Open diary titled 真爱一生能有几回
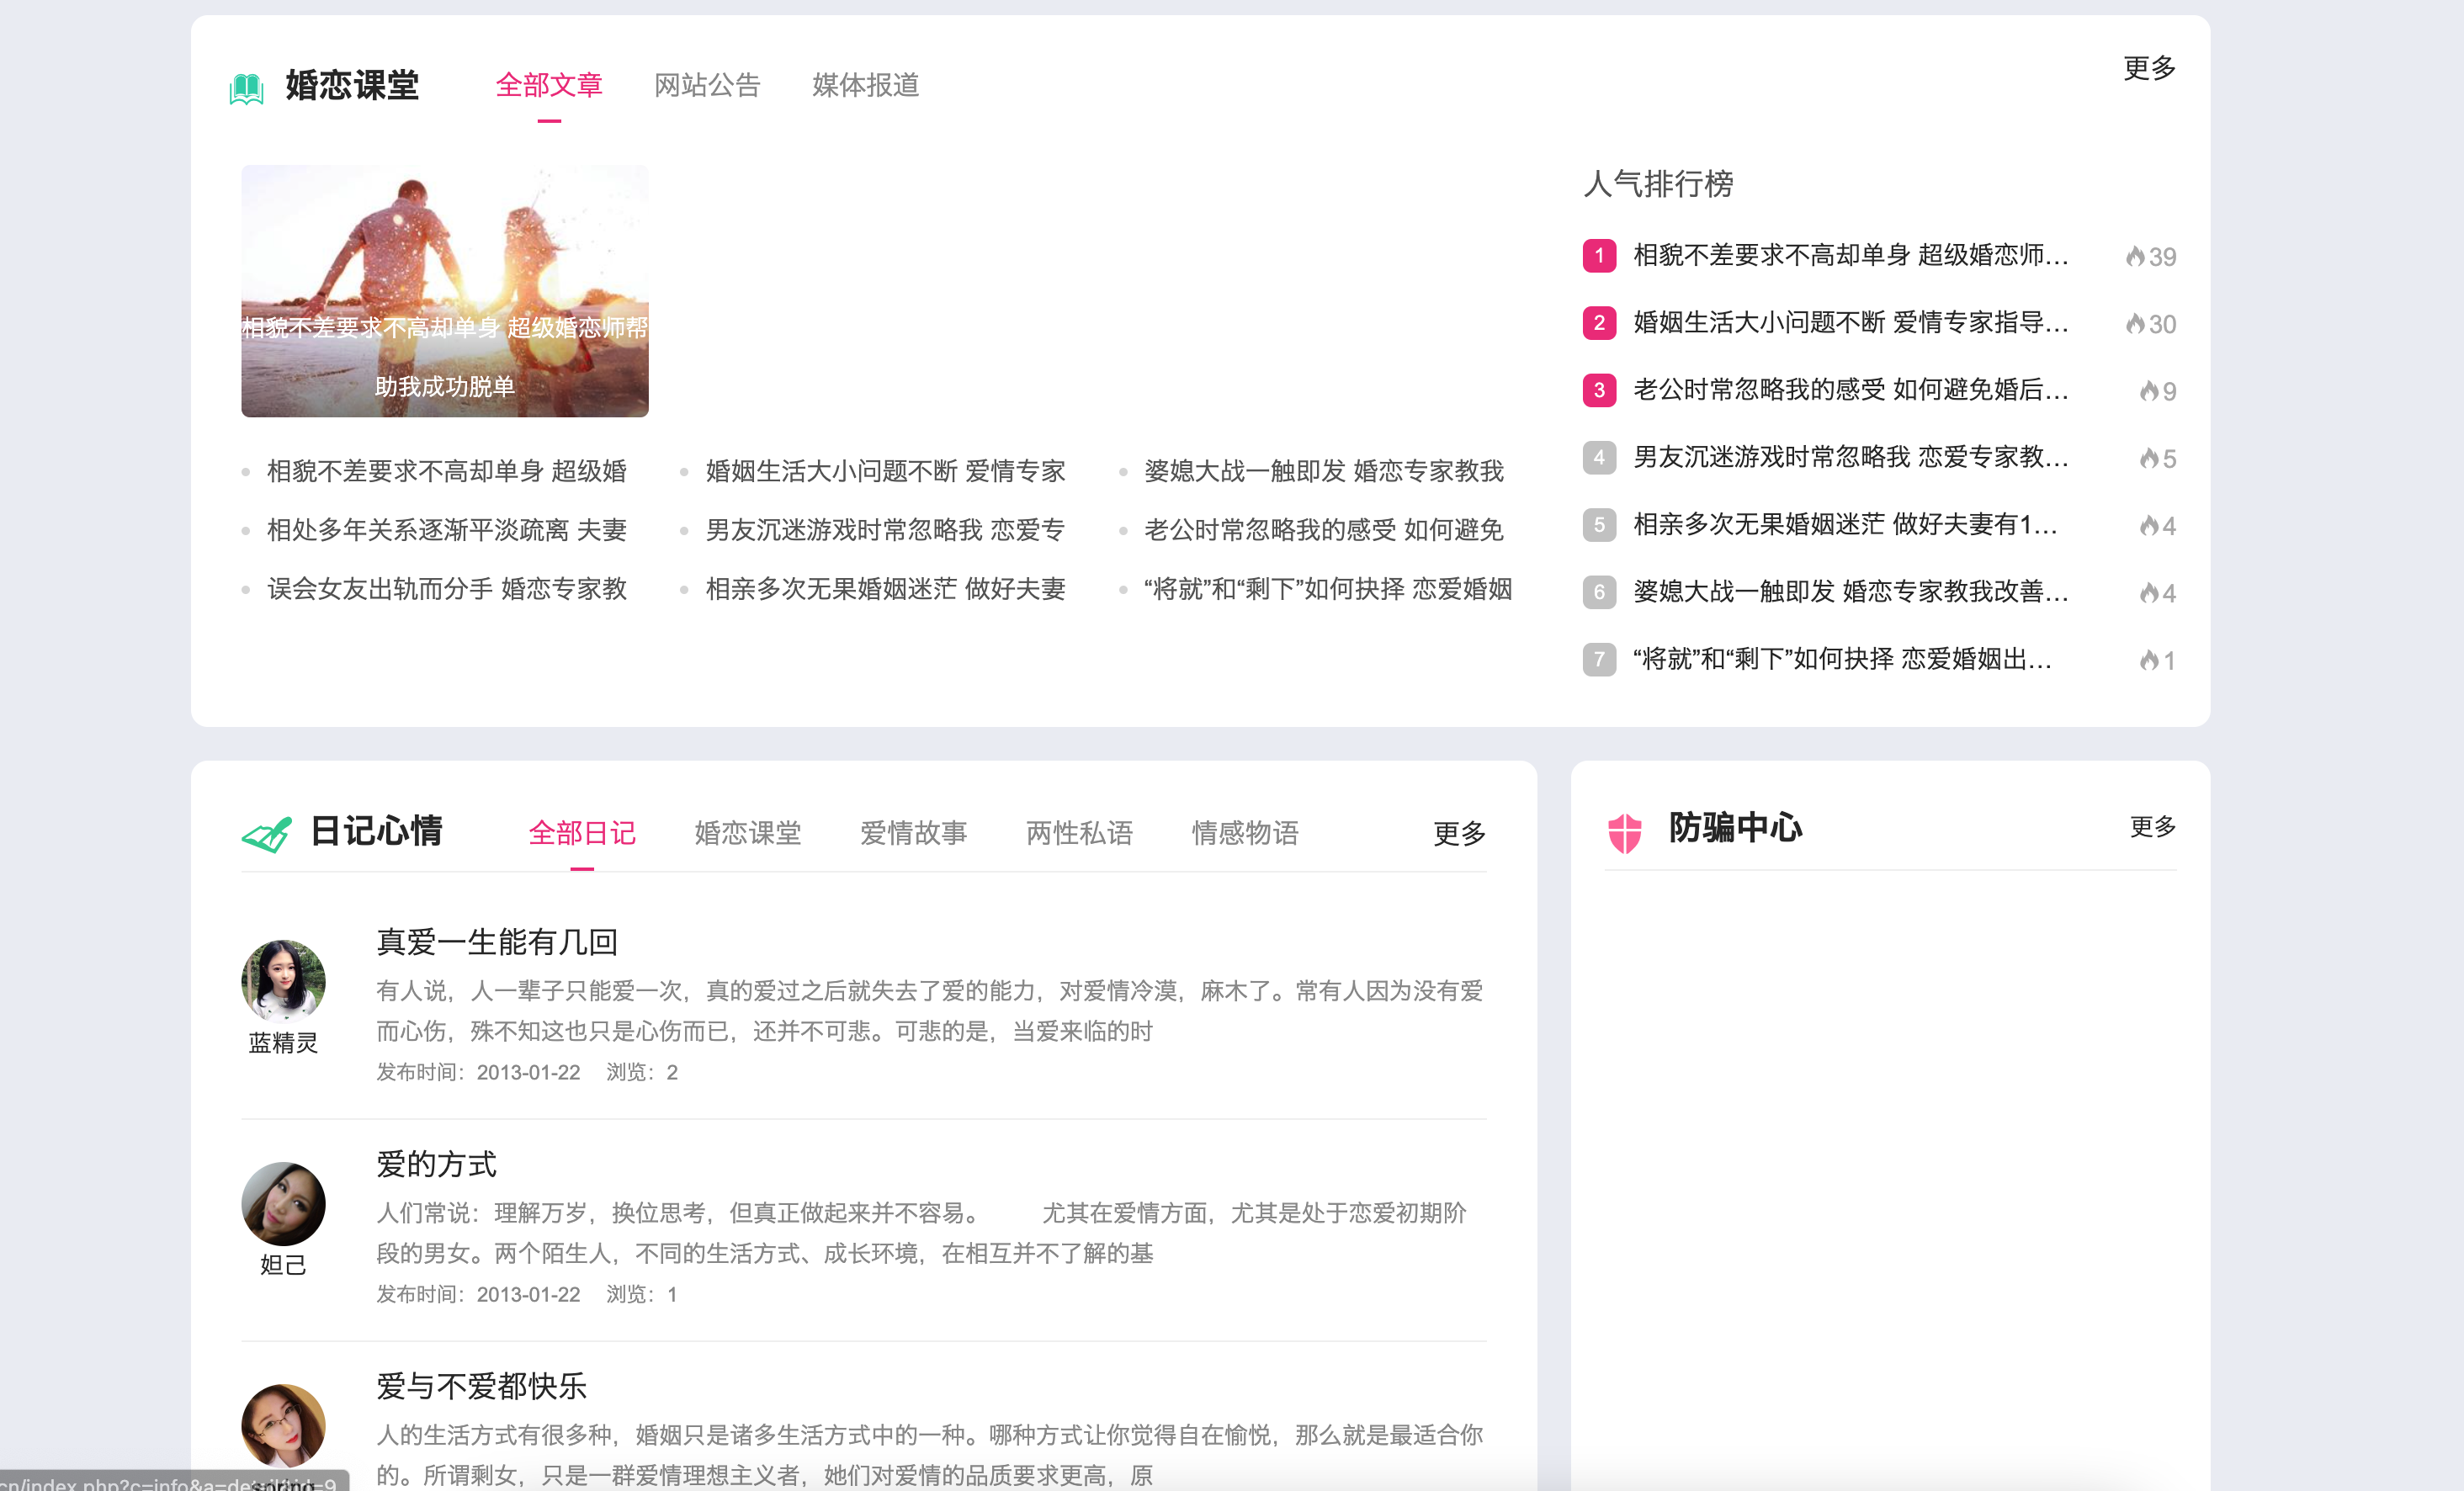 click(x=497, y=942)
